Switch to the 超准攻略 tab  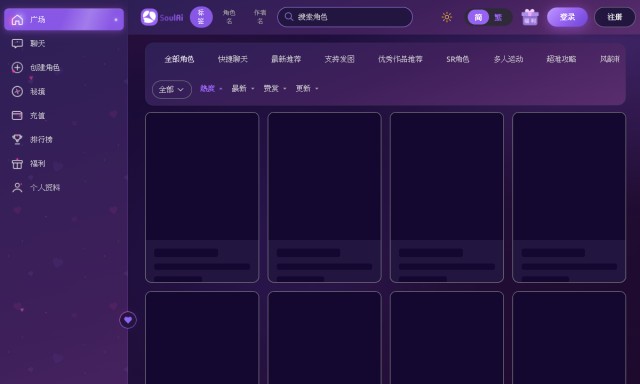pos(561,59)
